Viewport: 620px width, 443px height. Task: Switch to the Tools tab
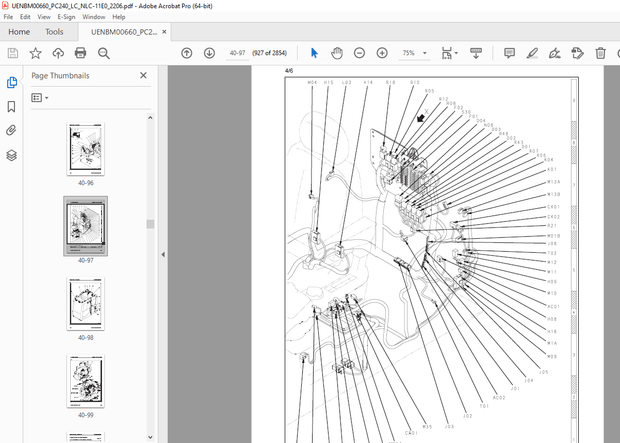tap(54, 32)
